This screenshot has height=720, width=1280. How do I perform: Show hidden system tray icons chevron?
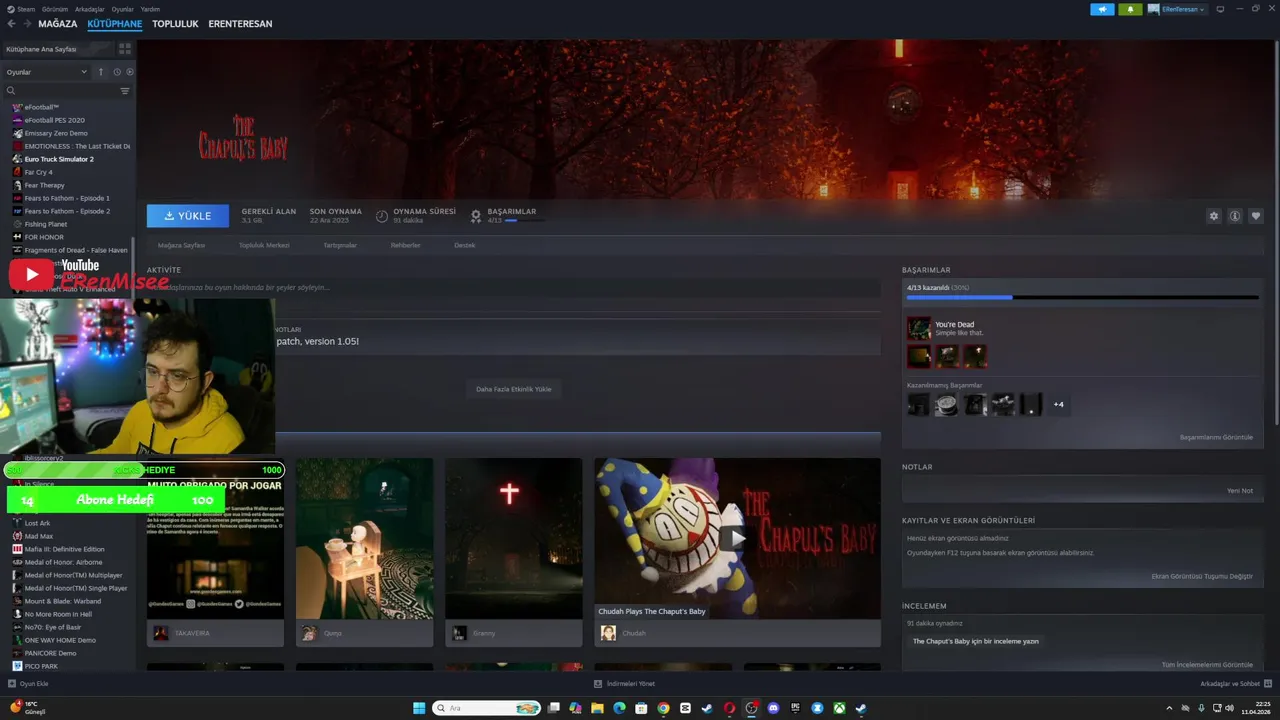pos(1171,708)
